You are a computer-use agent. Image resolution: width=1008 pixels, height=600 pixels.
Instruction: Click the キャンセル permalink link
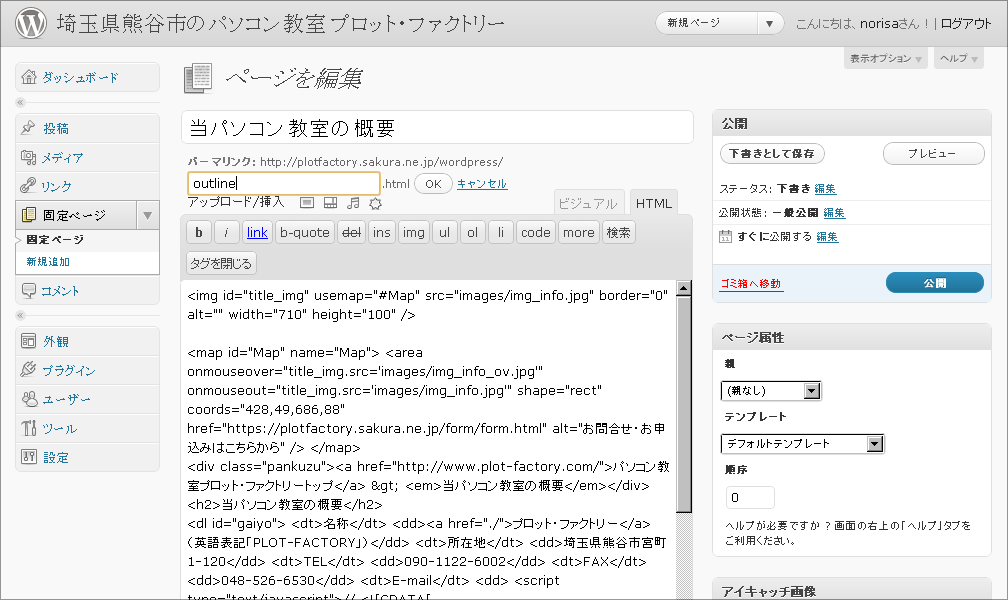click(x=482, y=184)
